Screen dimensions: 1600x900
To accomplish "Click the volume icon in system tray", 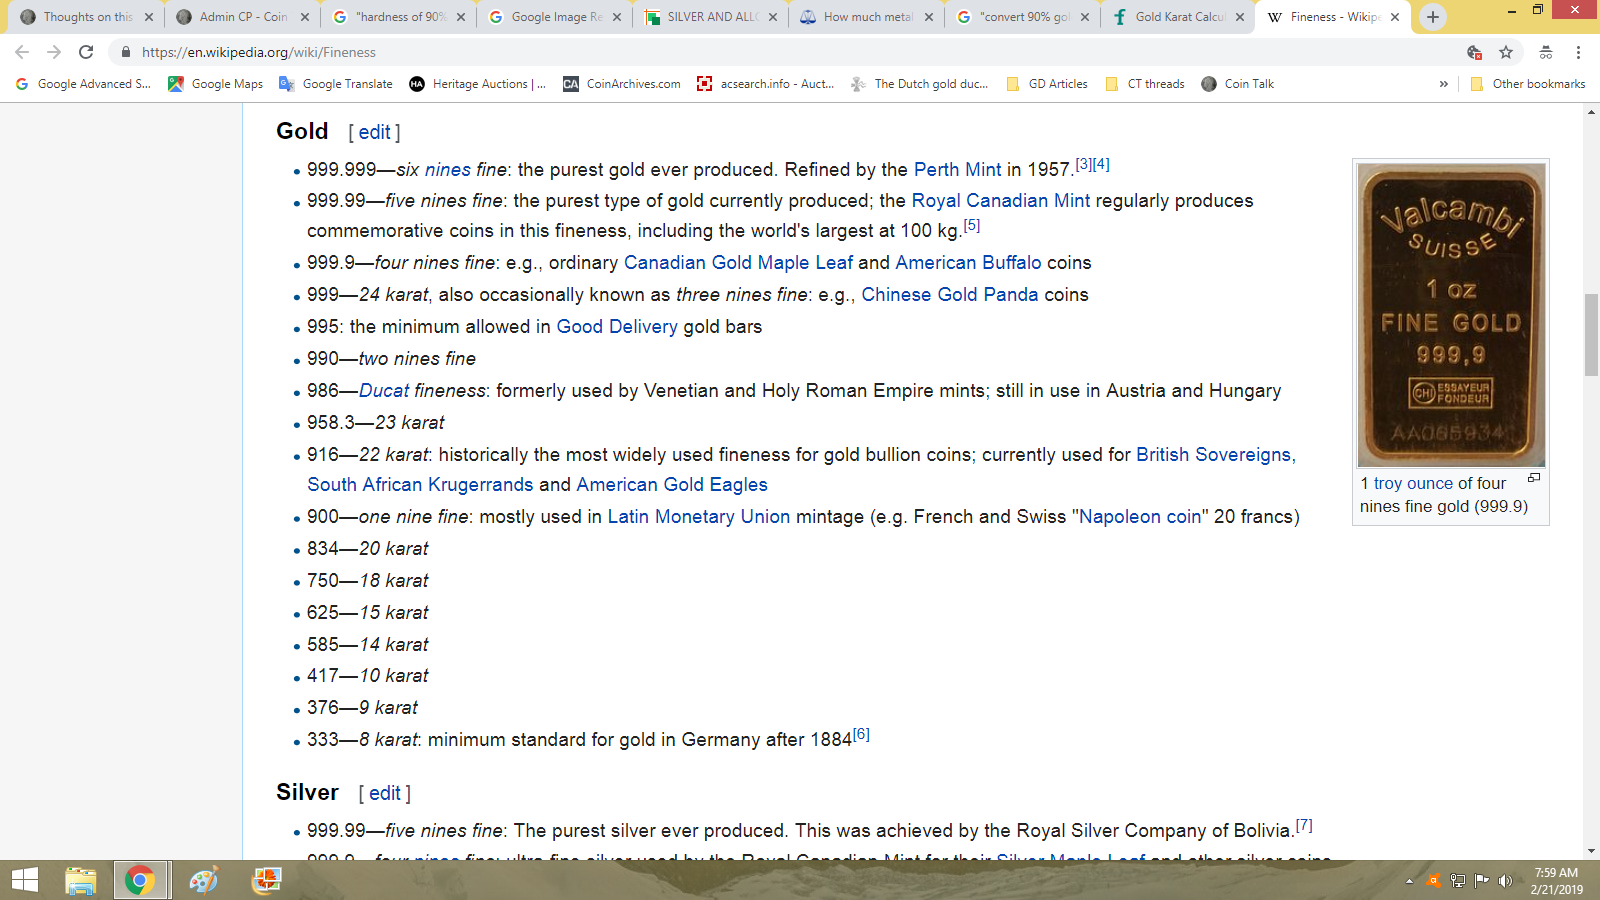I will click(1505, 881).
